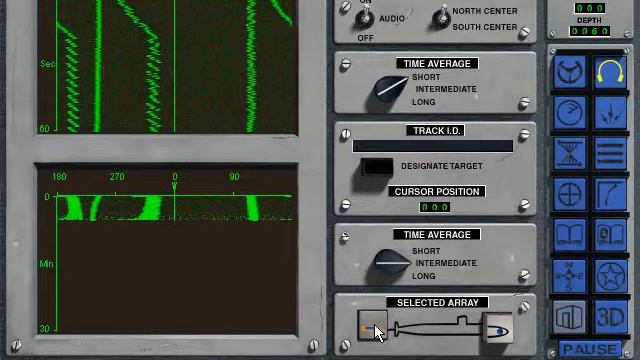Click bearing 90 on the lower waterfall
640x360 pixels.
pos(234,177)
